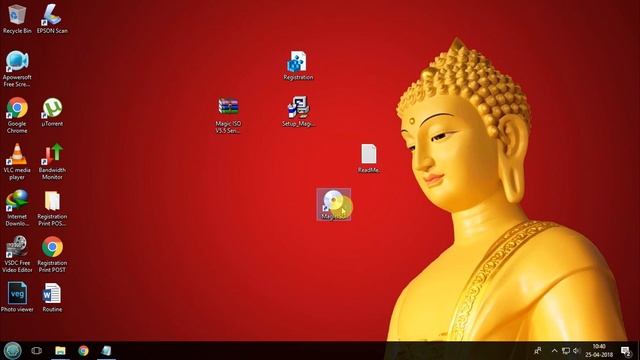This screenshot has width=640, height=360.
Task: Open the taskbar clock showing 10:40
Action: tap(599, 351)
